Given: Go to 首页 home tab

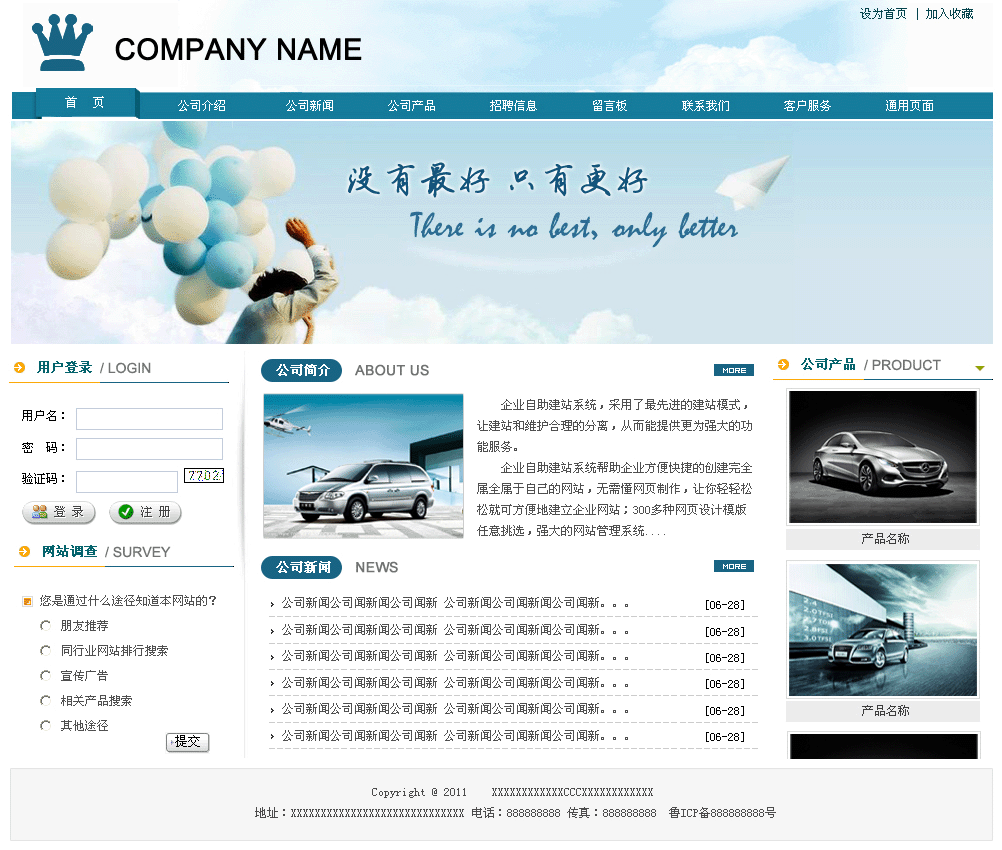Looking at the screenshot, I should [x=85, y=103].
